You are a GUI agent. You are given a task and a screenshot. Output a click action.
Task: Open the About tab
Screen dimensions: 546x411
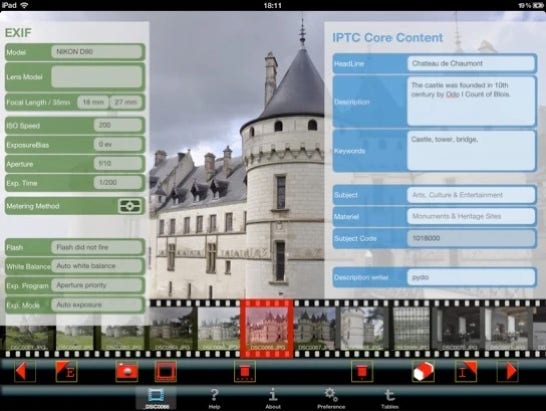tap(273, 398)
